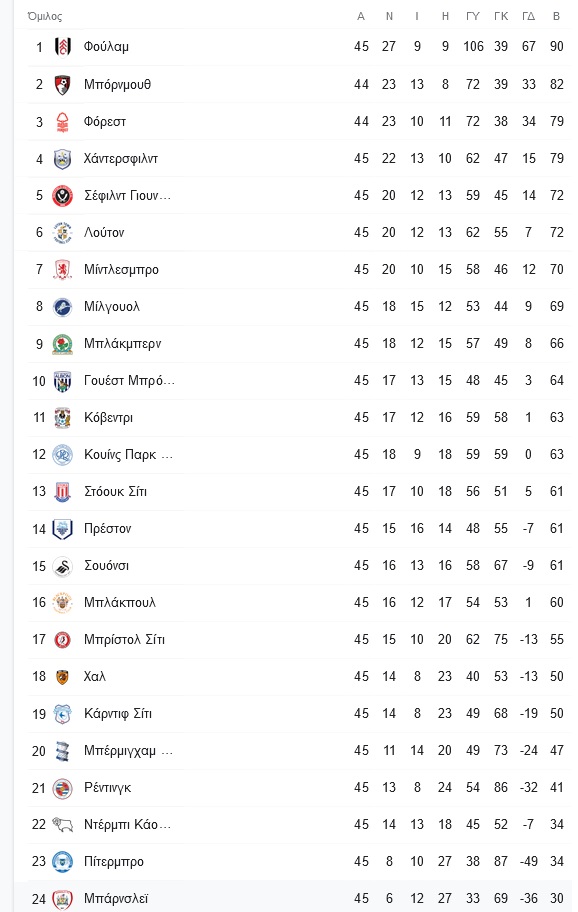The width and height of the screenshot is (578, 912).
Task: Click the Hull City tiger crest
Action: 62,676
